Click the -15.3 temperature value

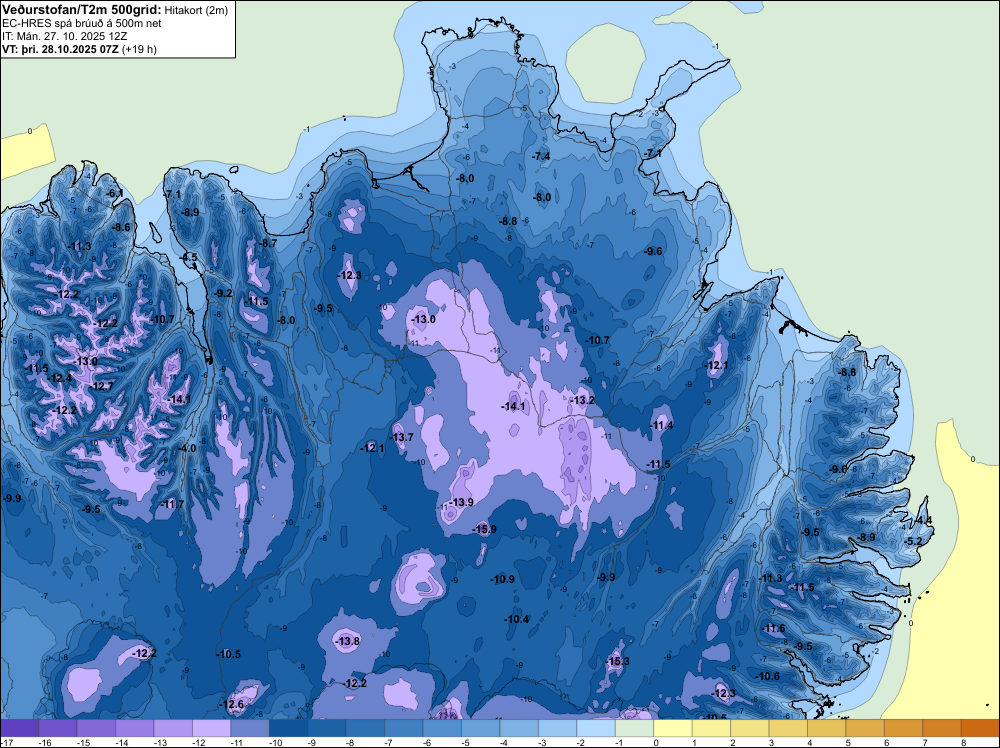coord(617,661)
